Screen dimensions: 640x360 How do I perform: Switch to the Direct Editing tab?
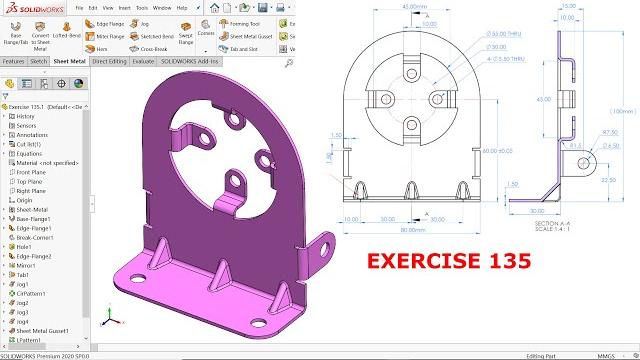pos(109,61)
